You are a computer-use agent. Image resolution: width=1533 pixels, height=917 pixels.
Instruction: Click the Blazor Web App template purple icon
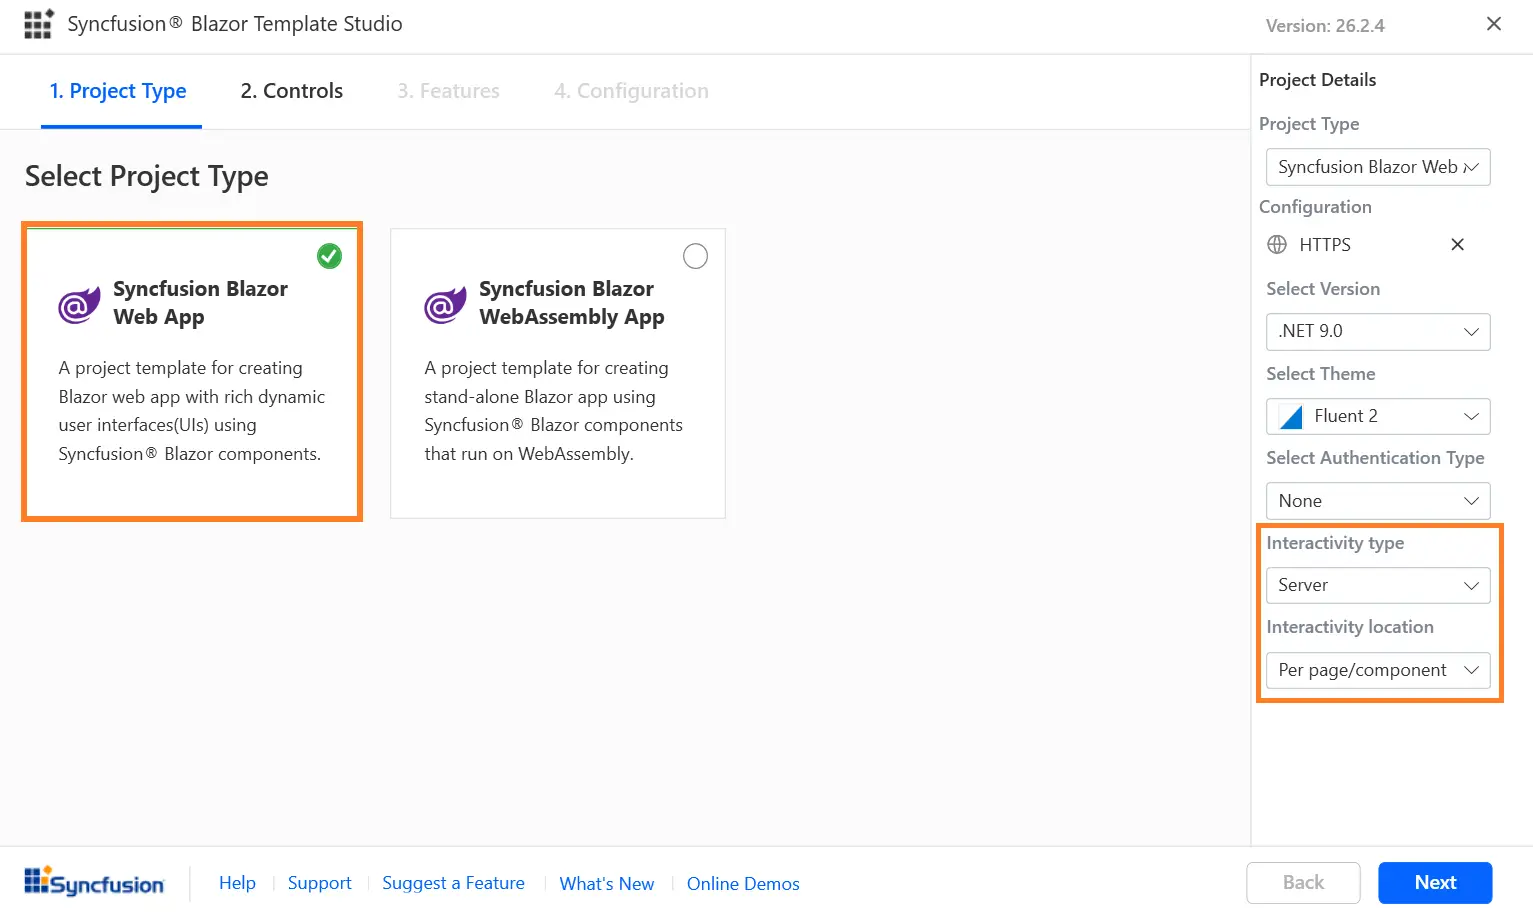79,305
